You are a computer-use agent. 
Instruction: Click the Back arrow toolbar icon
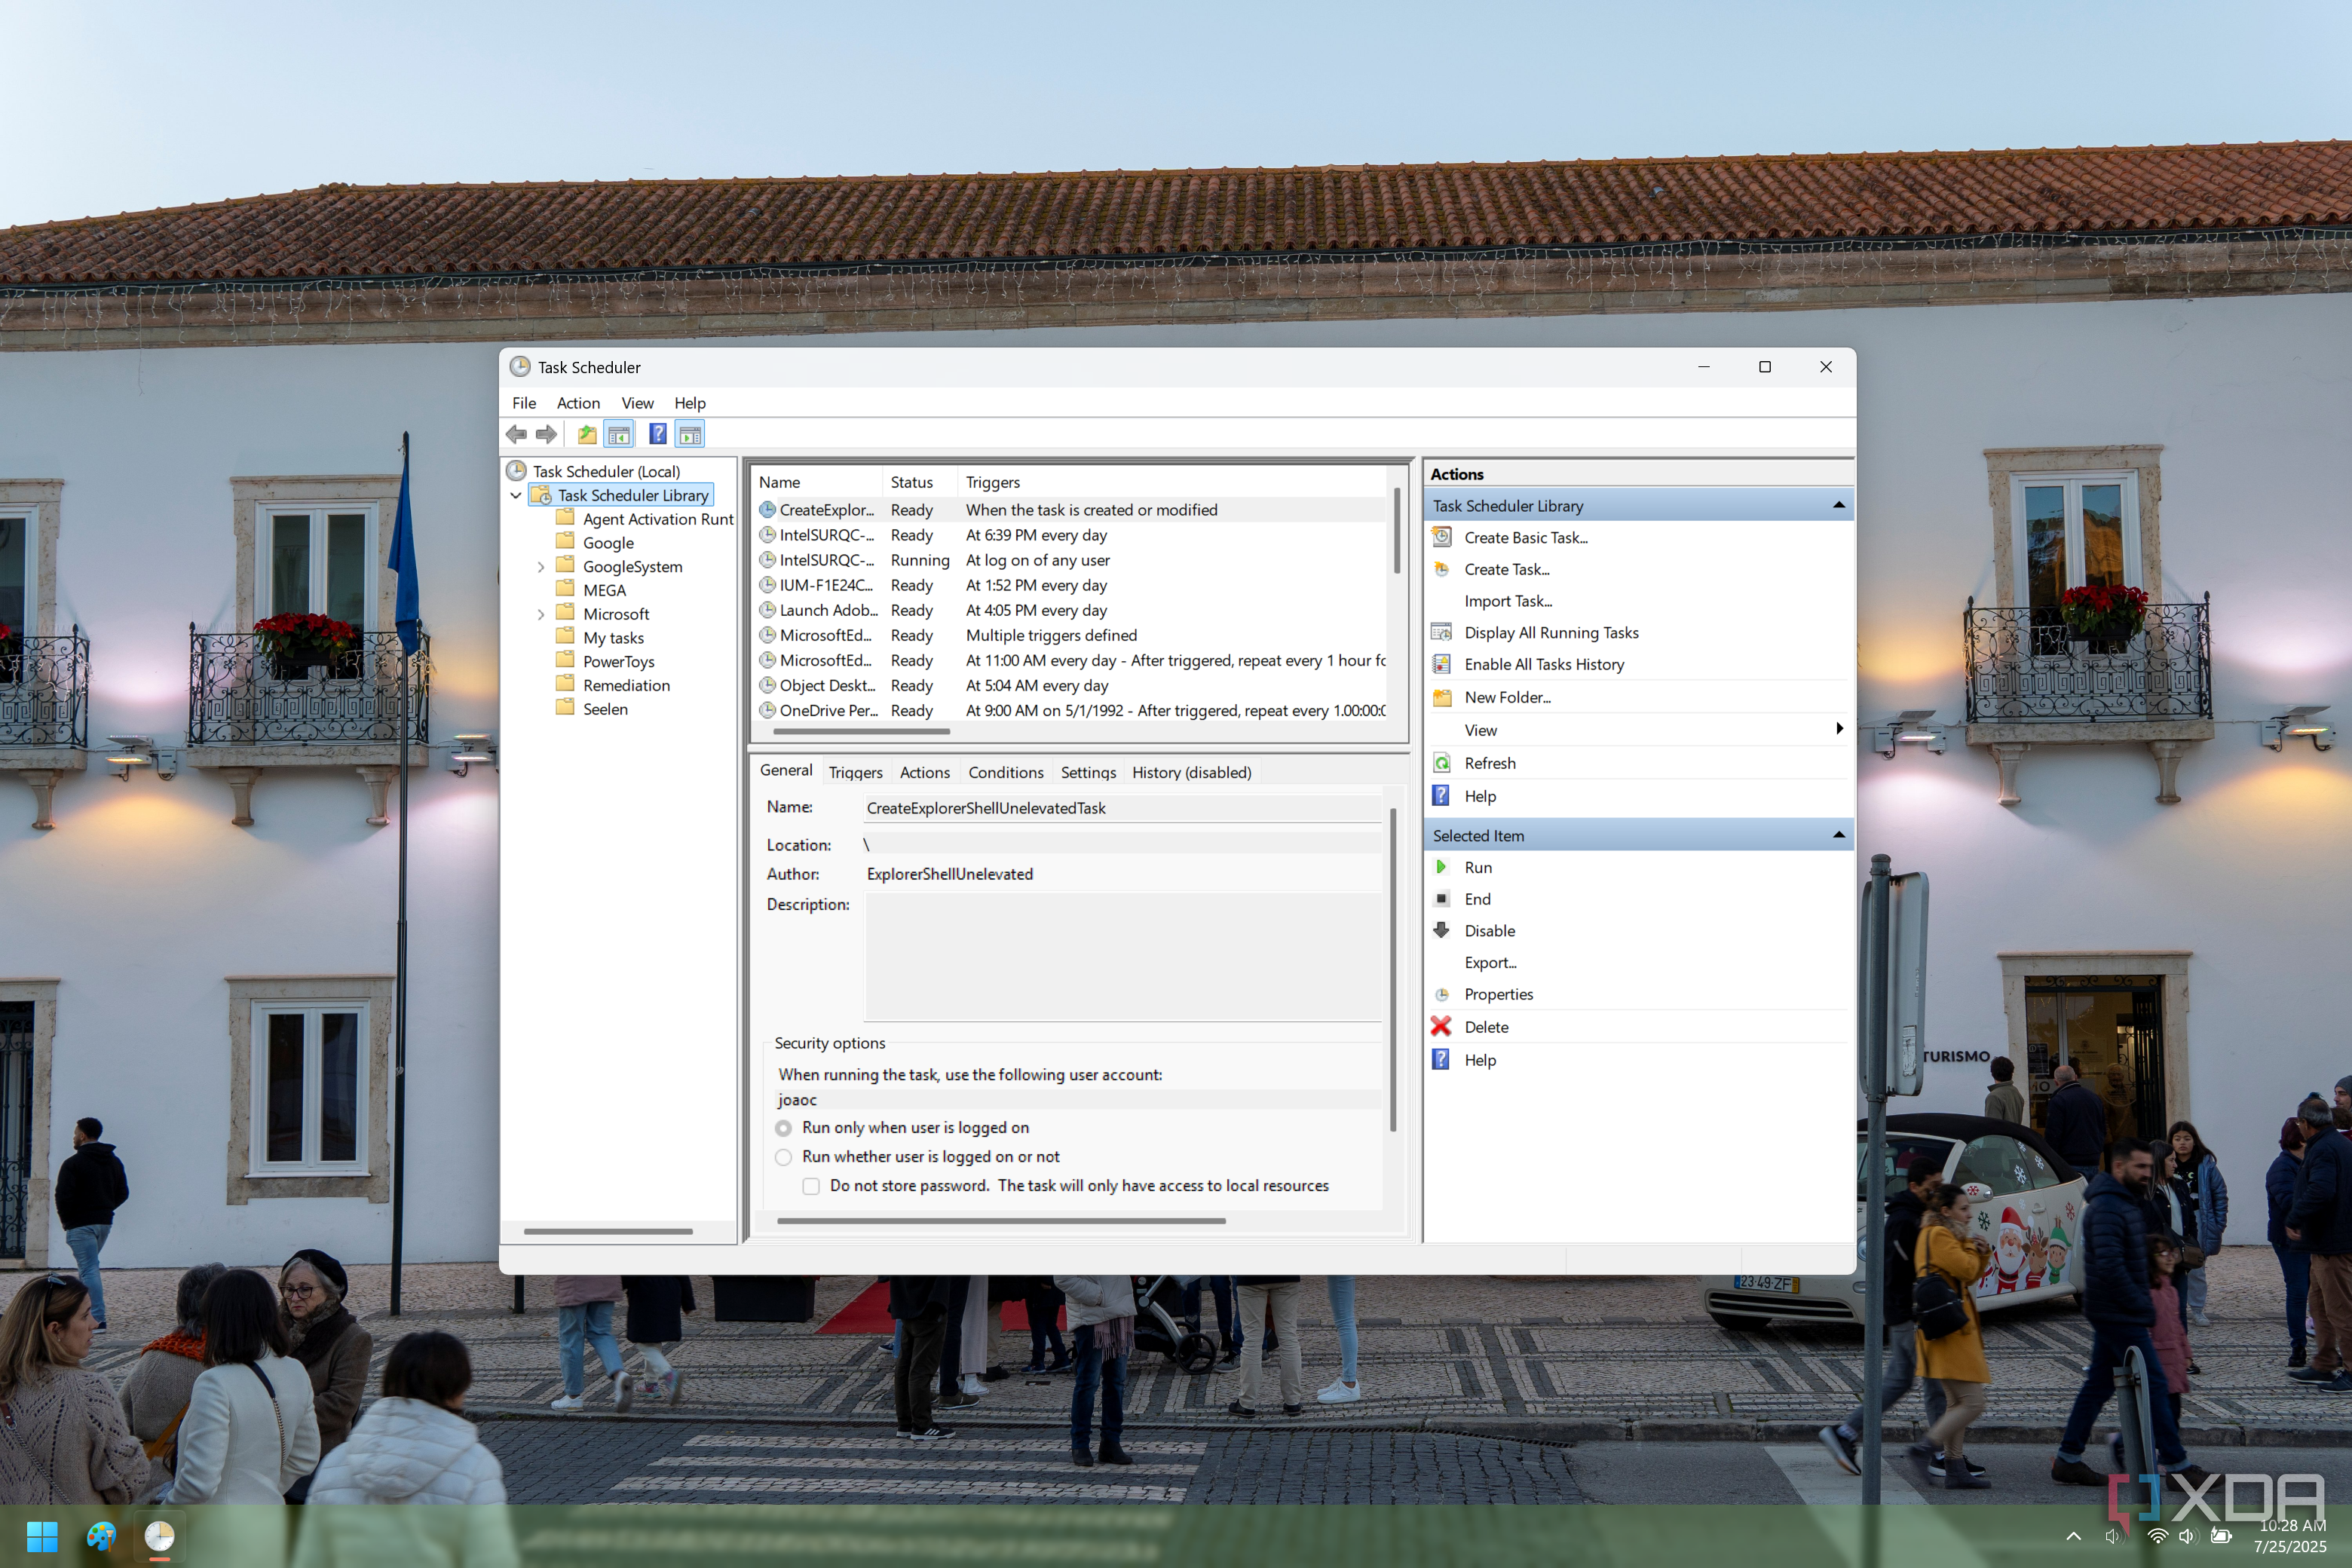[x=516, y=434]
